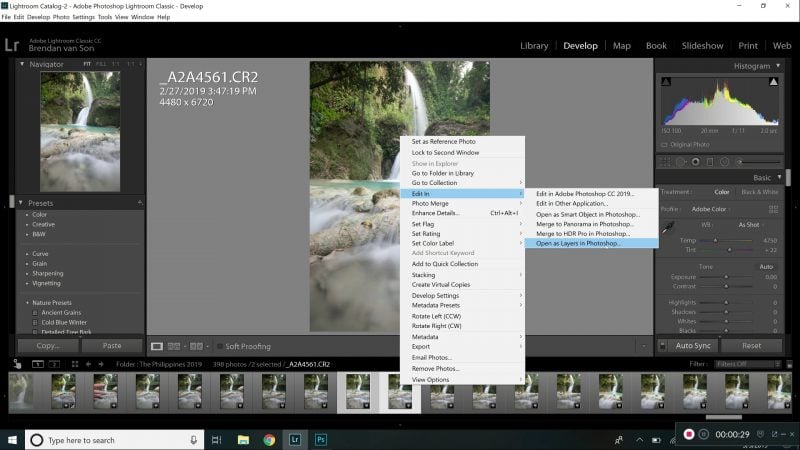Choose Edit in Adobe Photoshop CC 2019
The width and height of the screenshot is (800, 450).
click(592, 194)
